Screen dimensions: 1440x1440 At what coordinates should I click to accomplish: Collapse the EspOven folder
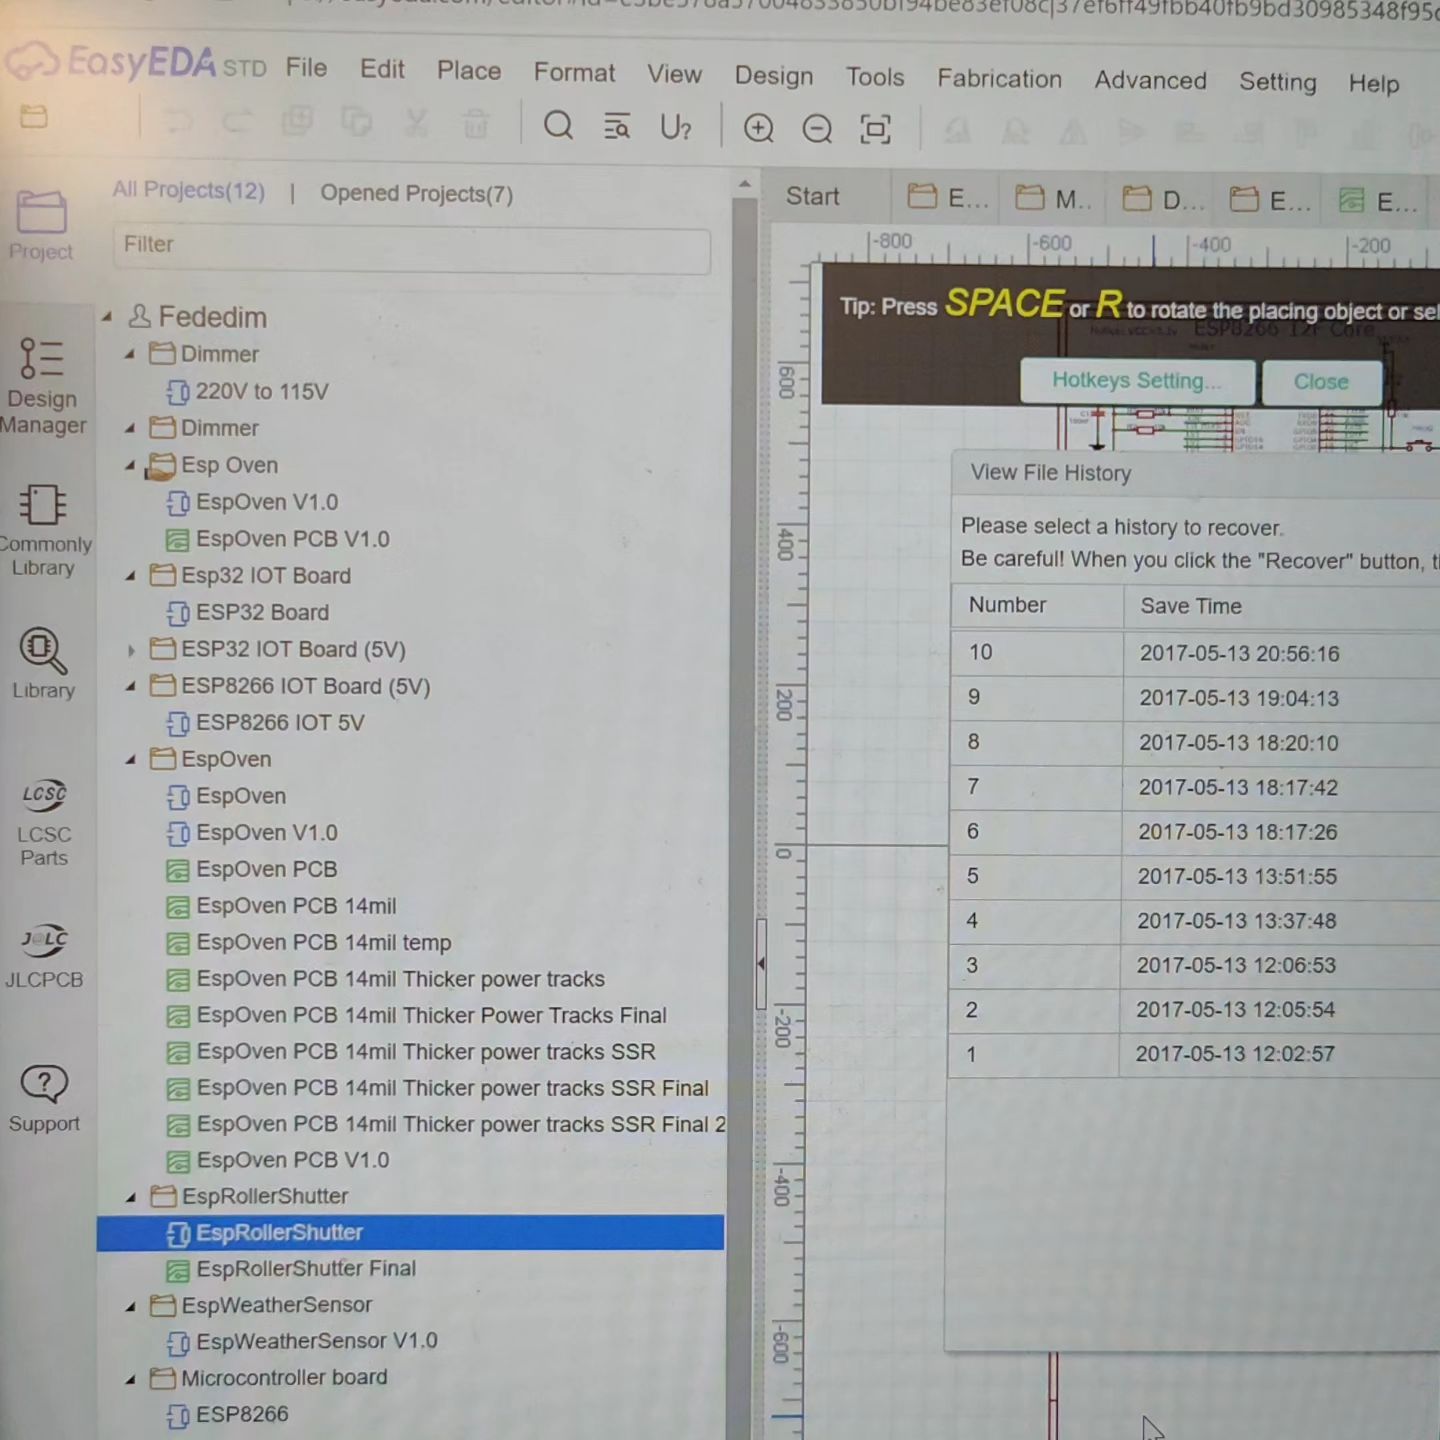pyautogui.click(x=130, y=760)
